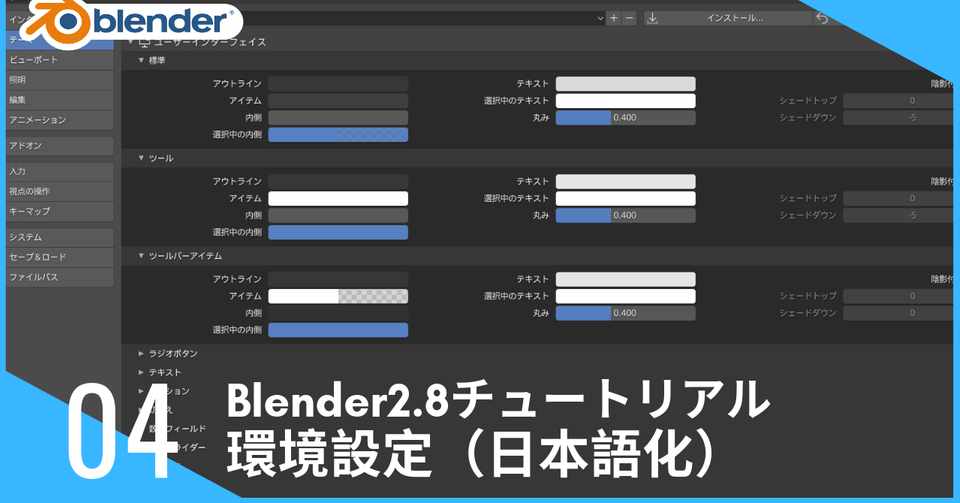The height and width of the screenshot is (503, 960).
Task: Pick ツール アウトライン color swatch
Action: 338,182
